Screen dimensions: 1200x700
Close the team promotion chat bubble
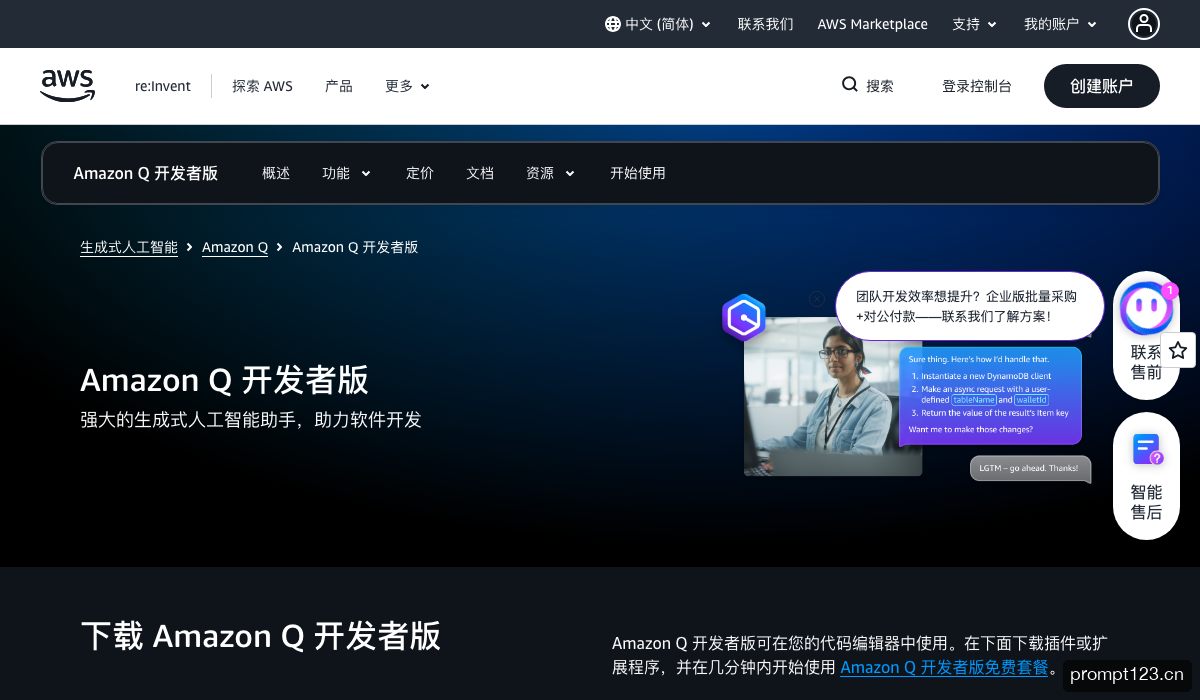click(x=817, y=299)
